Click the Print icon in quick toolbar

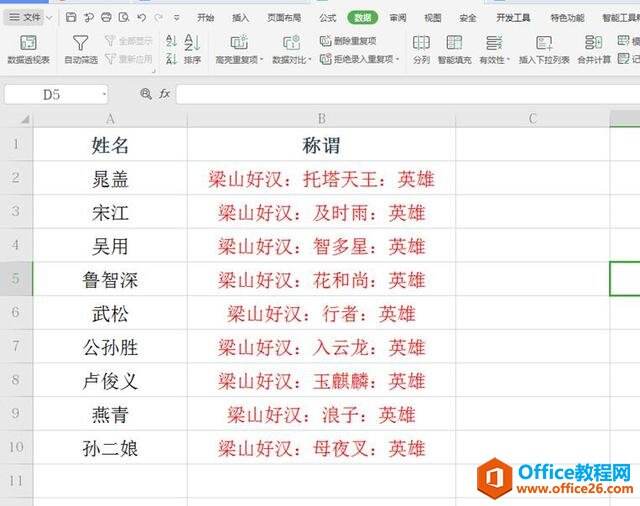click(x=106, y=17)
